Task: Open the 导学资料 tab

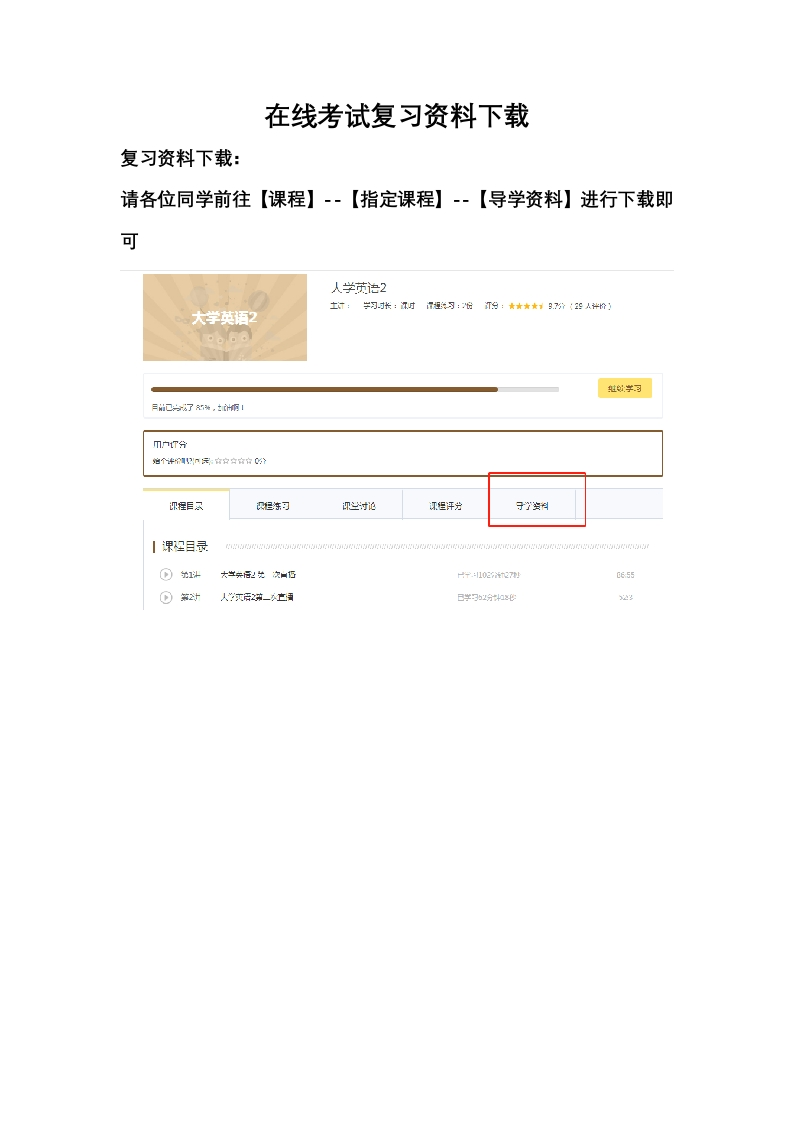Action: pos(532,505)
